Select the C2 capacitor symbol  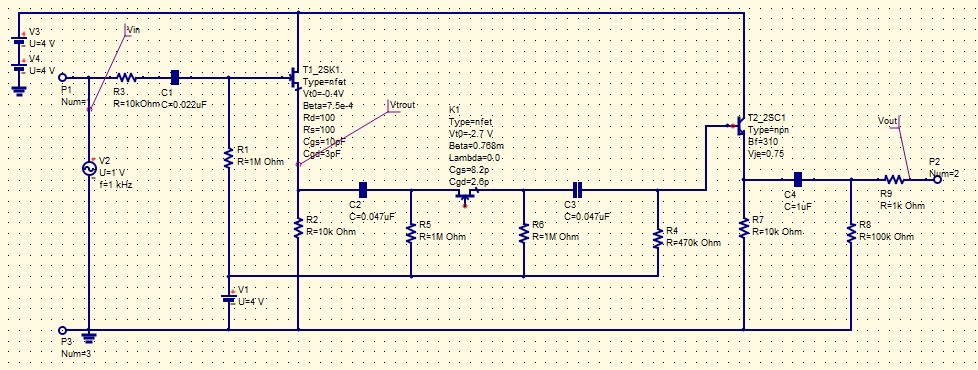[363, 190]
